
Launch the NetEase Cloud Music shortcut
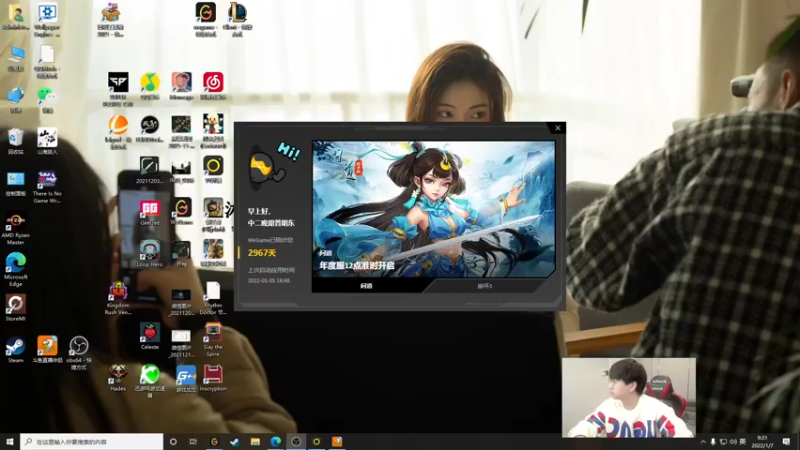coord(213,86)
